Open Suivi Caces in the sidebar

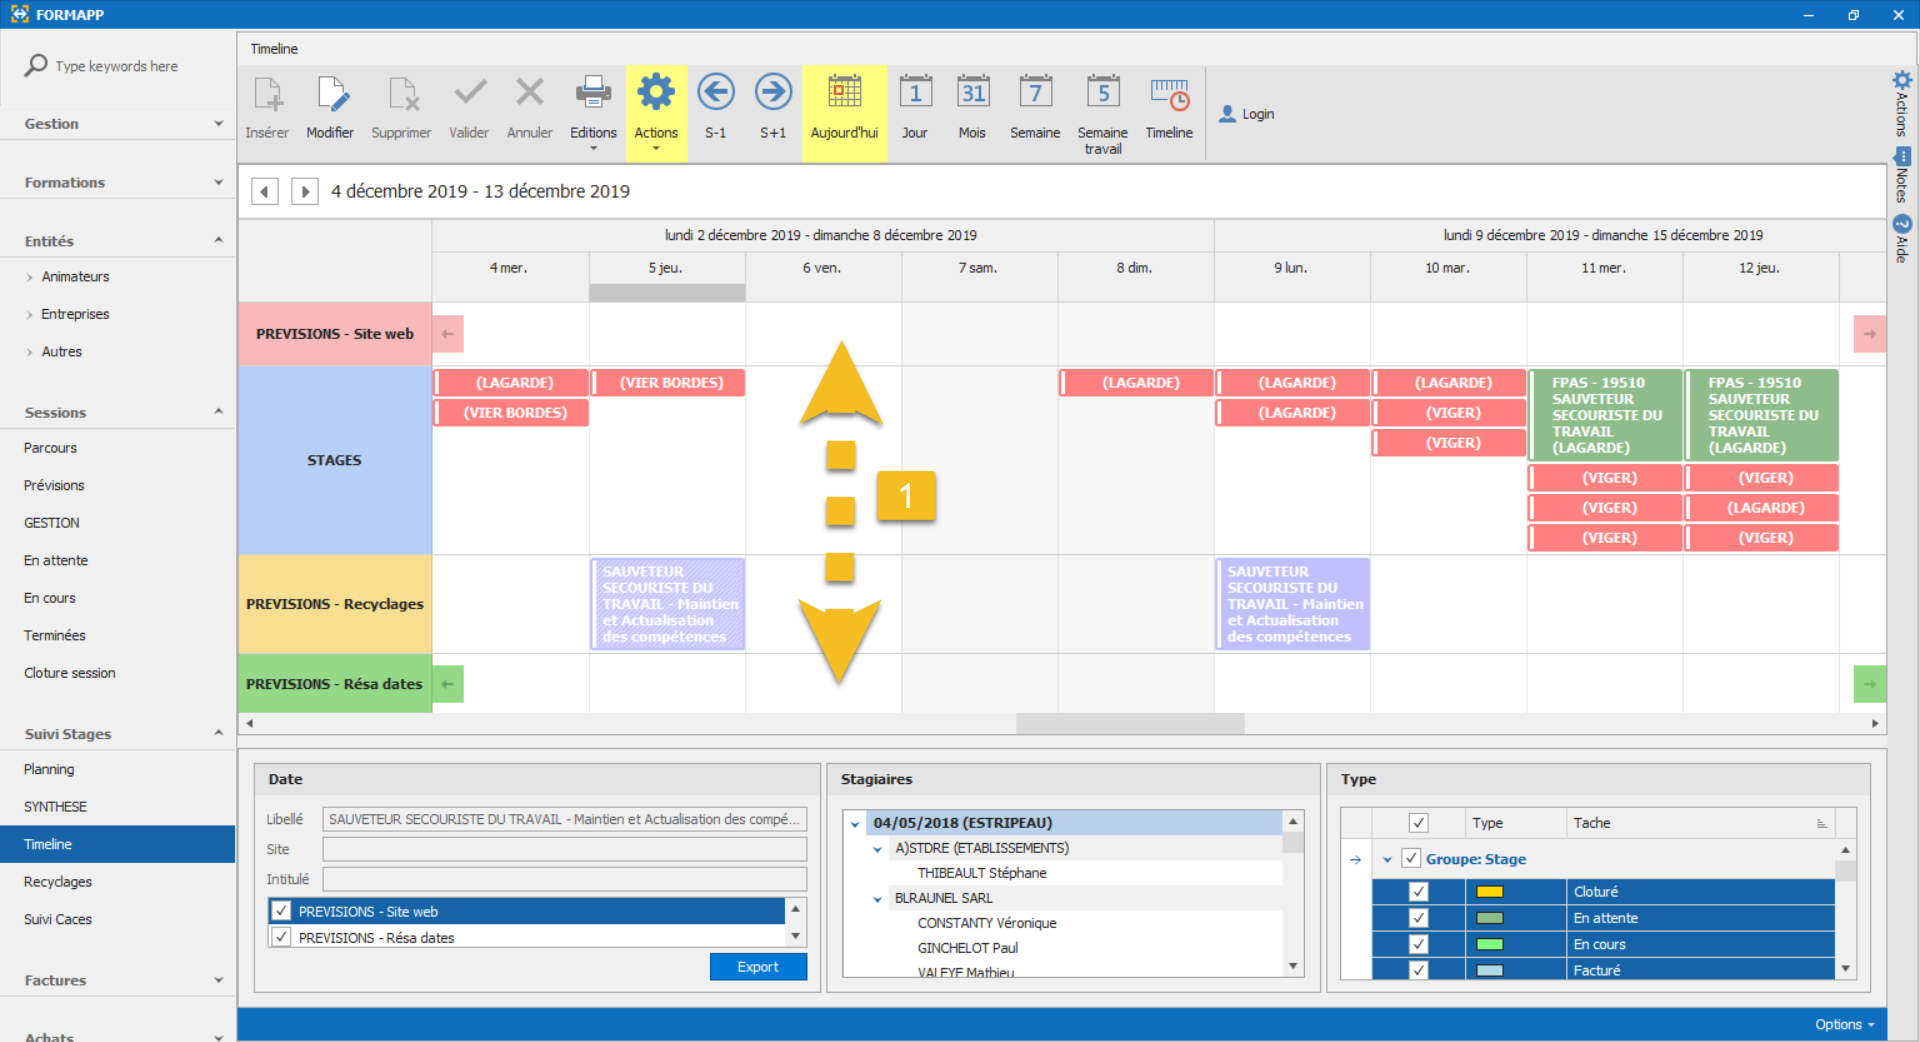tap(58, 919)
